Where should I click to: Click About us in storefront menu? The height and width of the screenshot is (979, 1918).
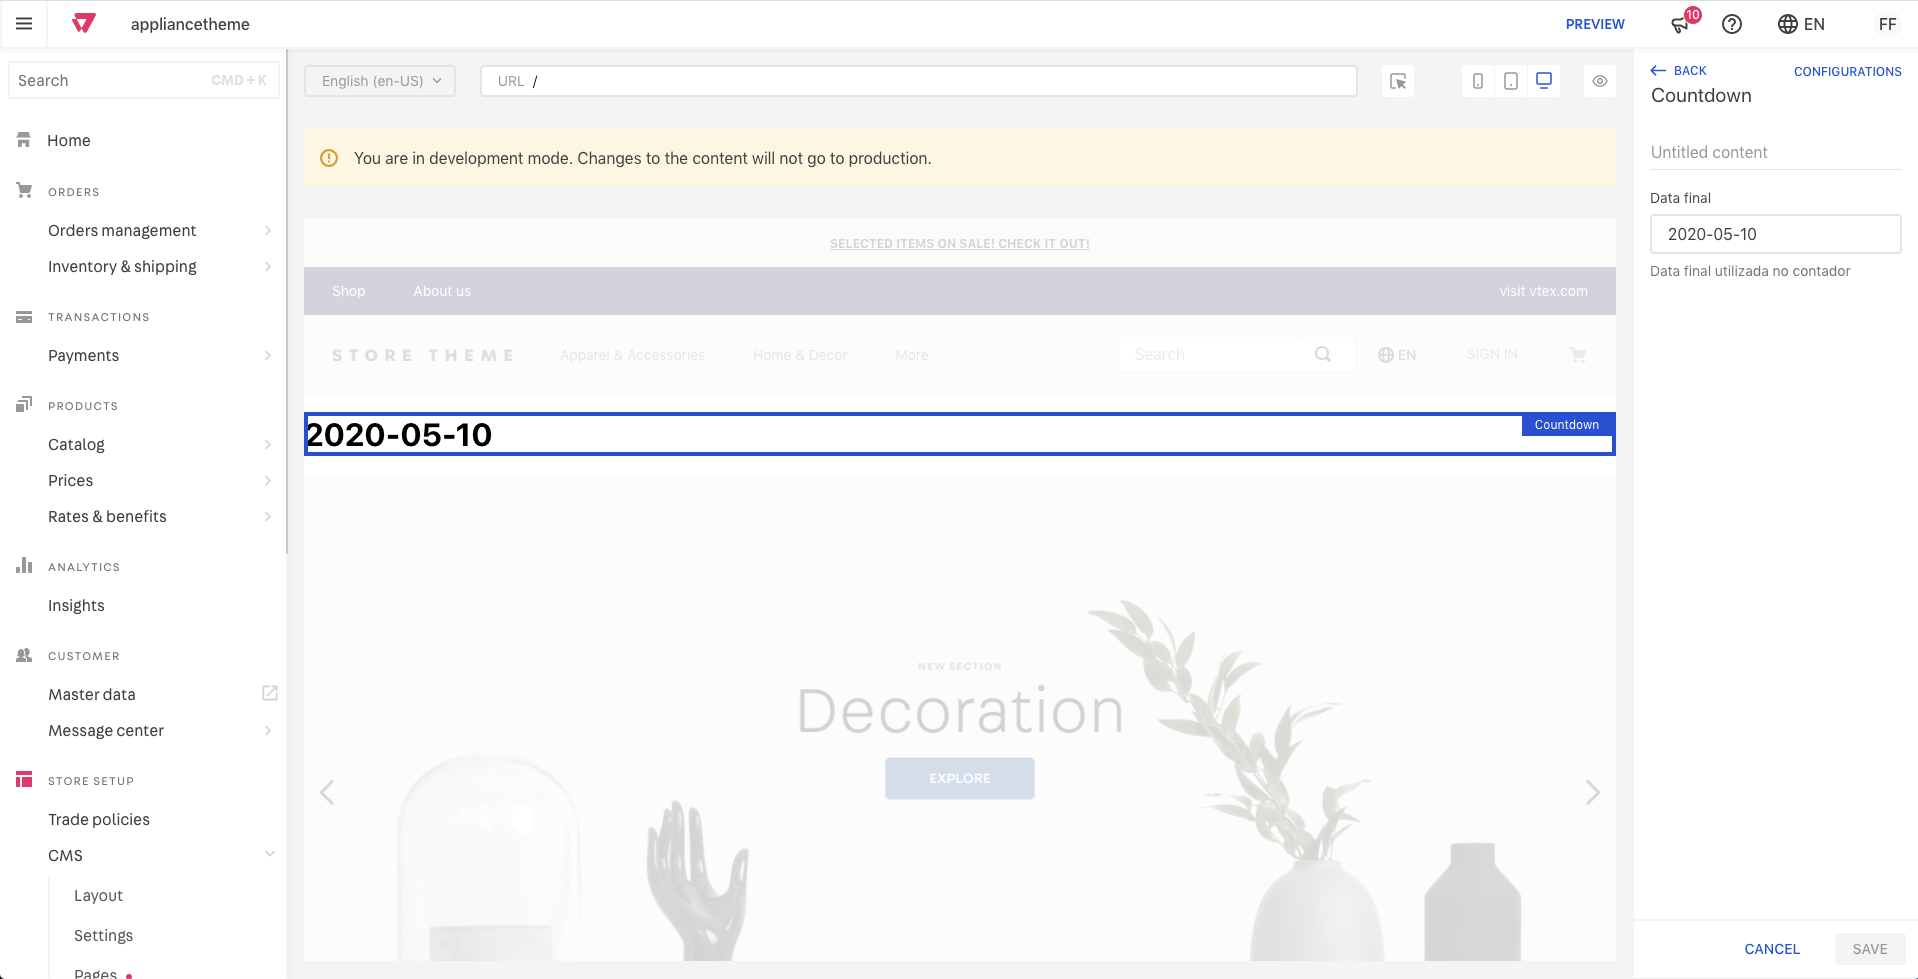(x=442, y=291)
